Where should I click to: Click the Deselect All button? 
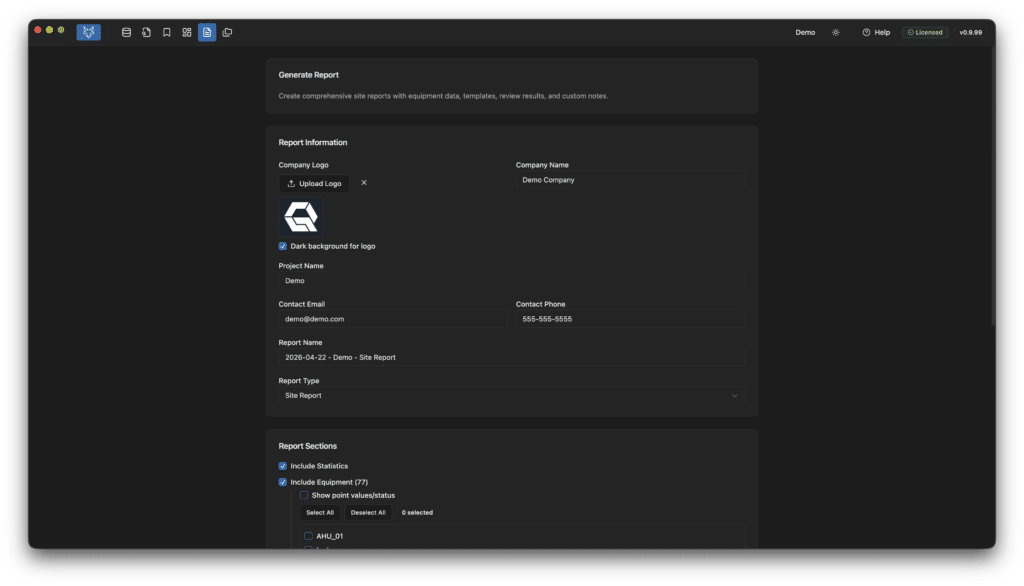(368, 513)
